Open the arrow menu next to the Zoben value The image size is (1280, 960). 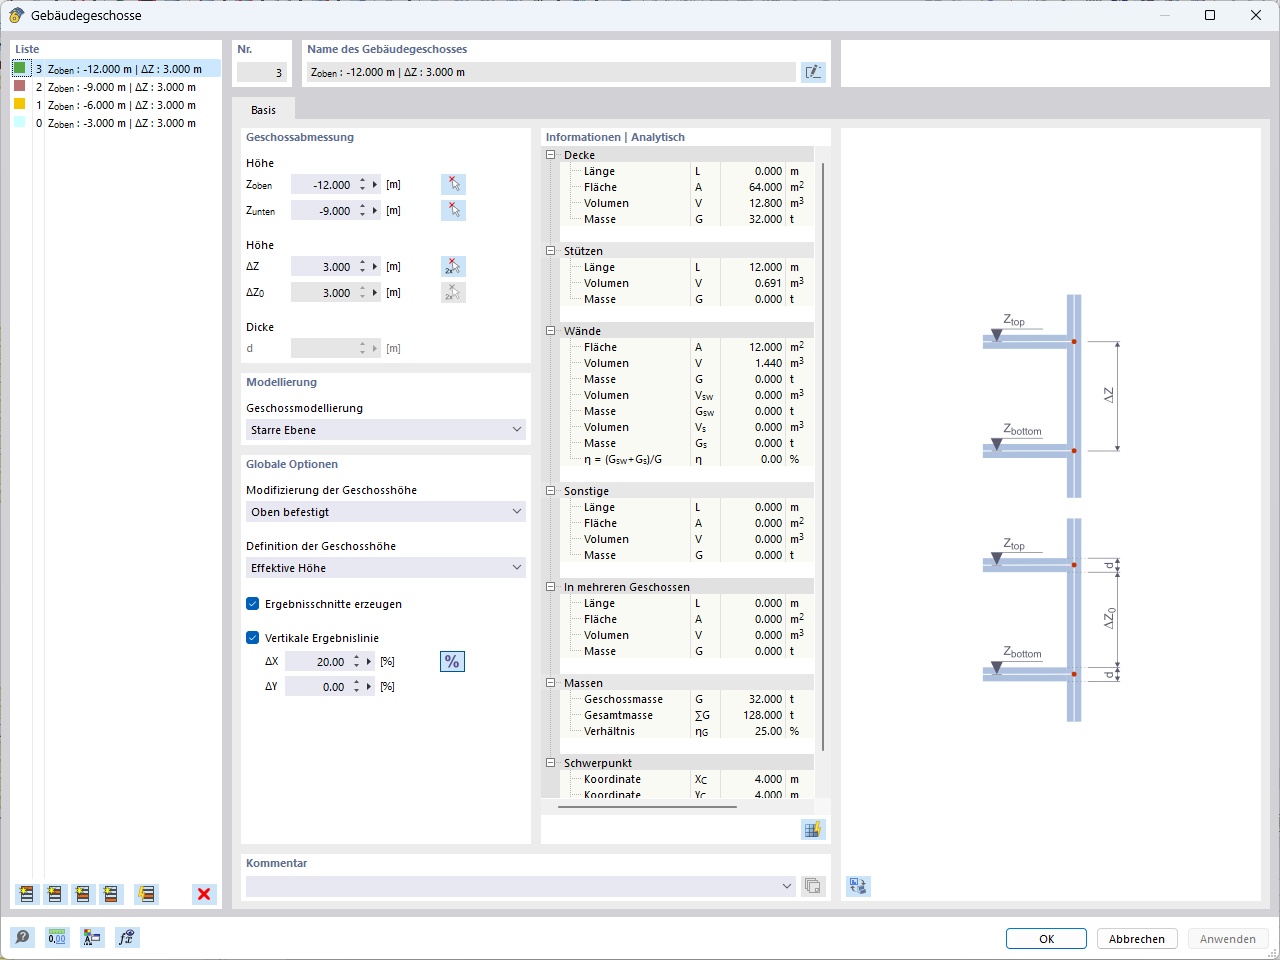(375, 185)
